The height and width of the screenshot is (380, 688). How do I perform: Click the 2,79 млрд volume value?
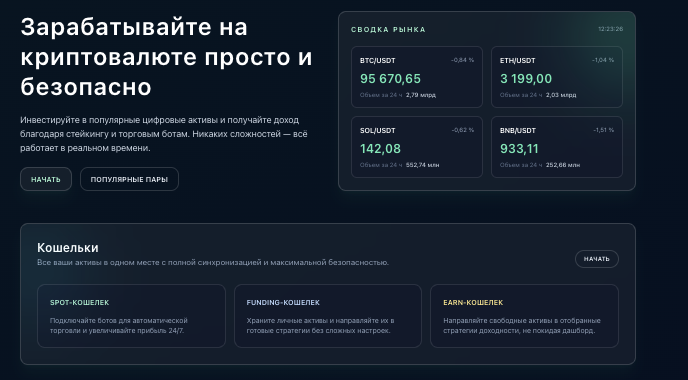pyautogui.click(x=420, y=95)
